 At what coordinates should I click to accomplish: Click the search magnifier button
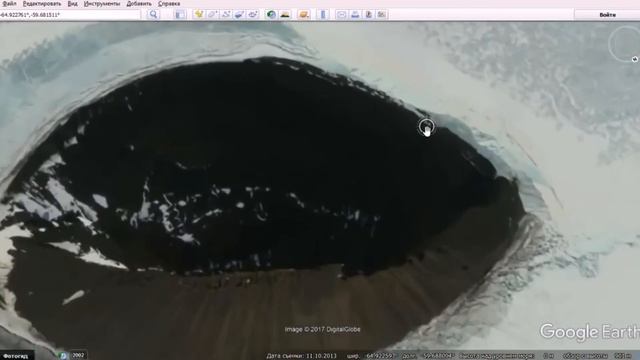[x=153, y=15]
